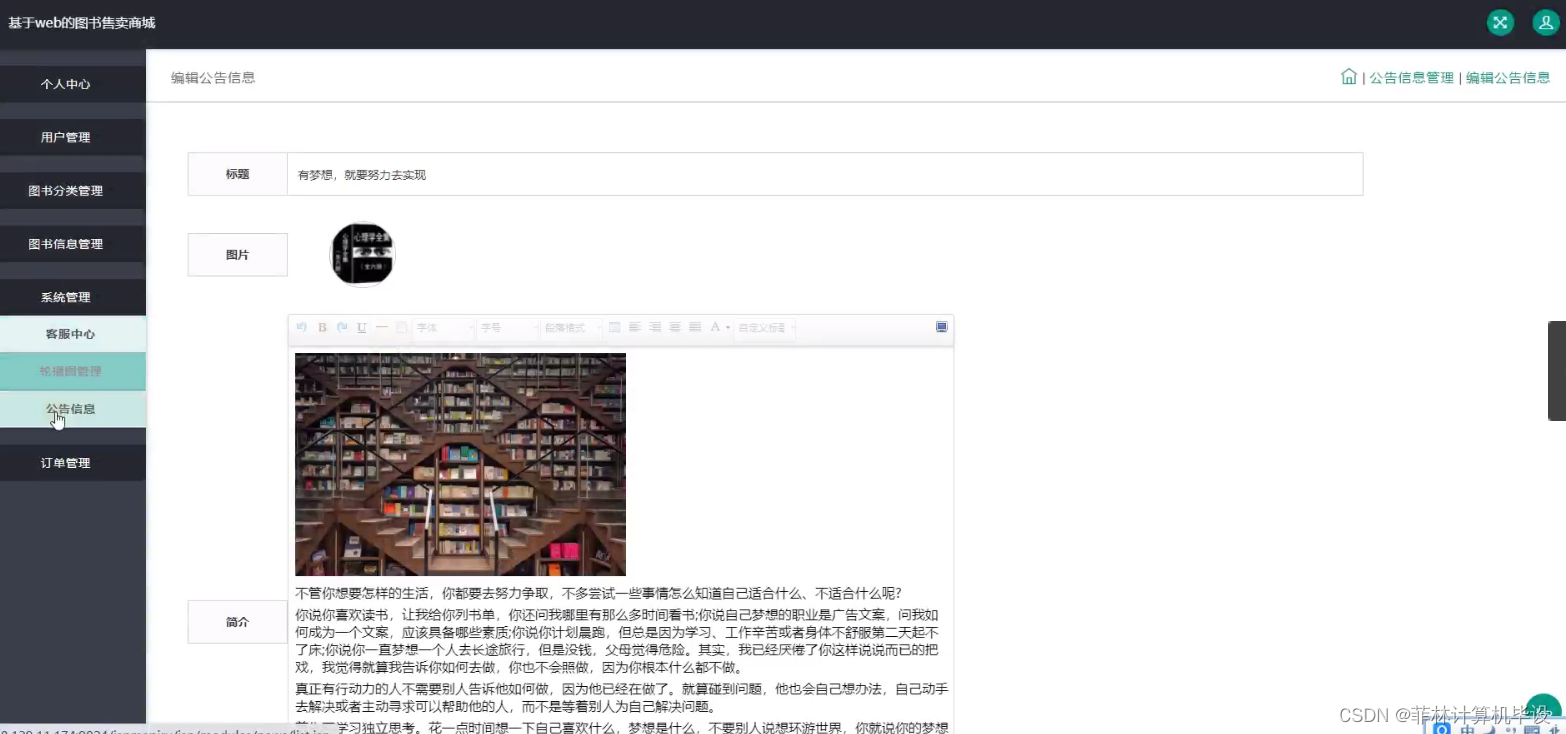Viewport: 1566px width, 734px height.
Task: Toggle bold formatting in the editor
Action: pyautogui.click(x=321, y=328)
